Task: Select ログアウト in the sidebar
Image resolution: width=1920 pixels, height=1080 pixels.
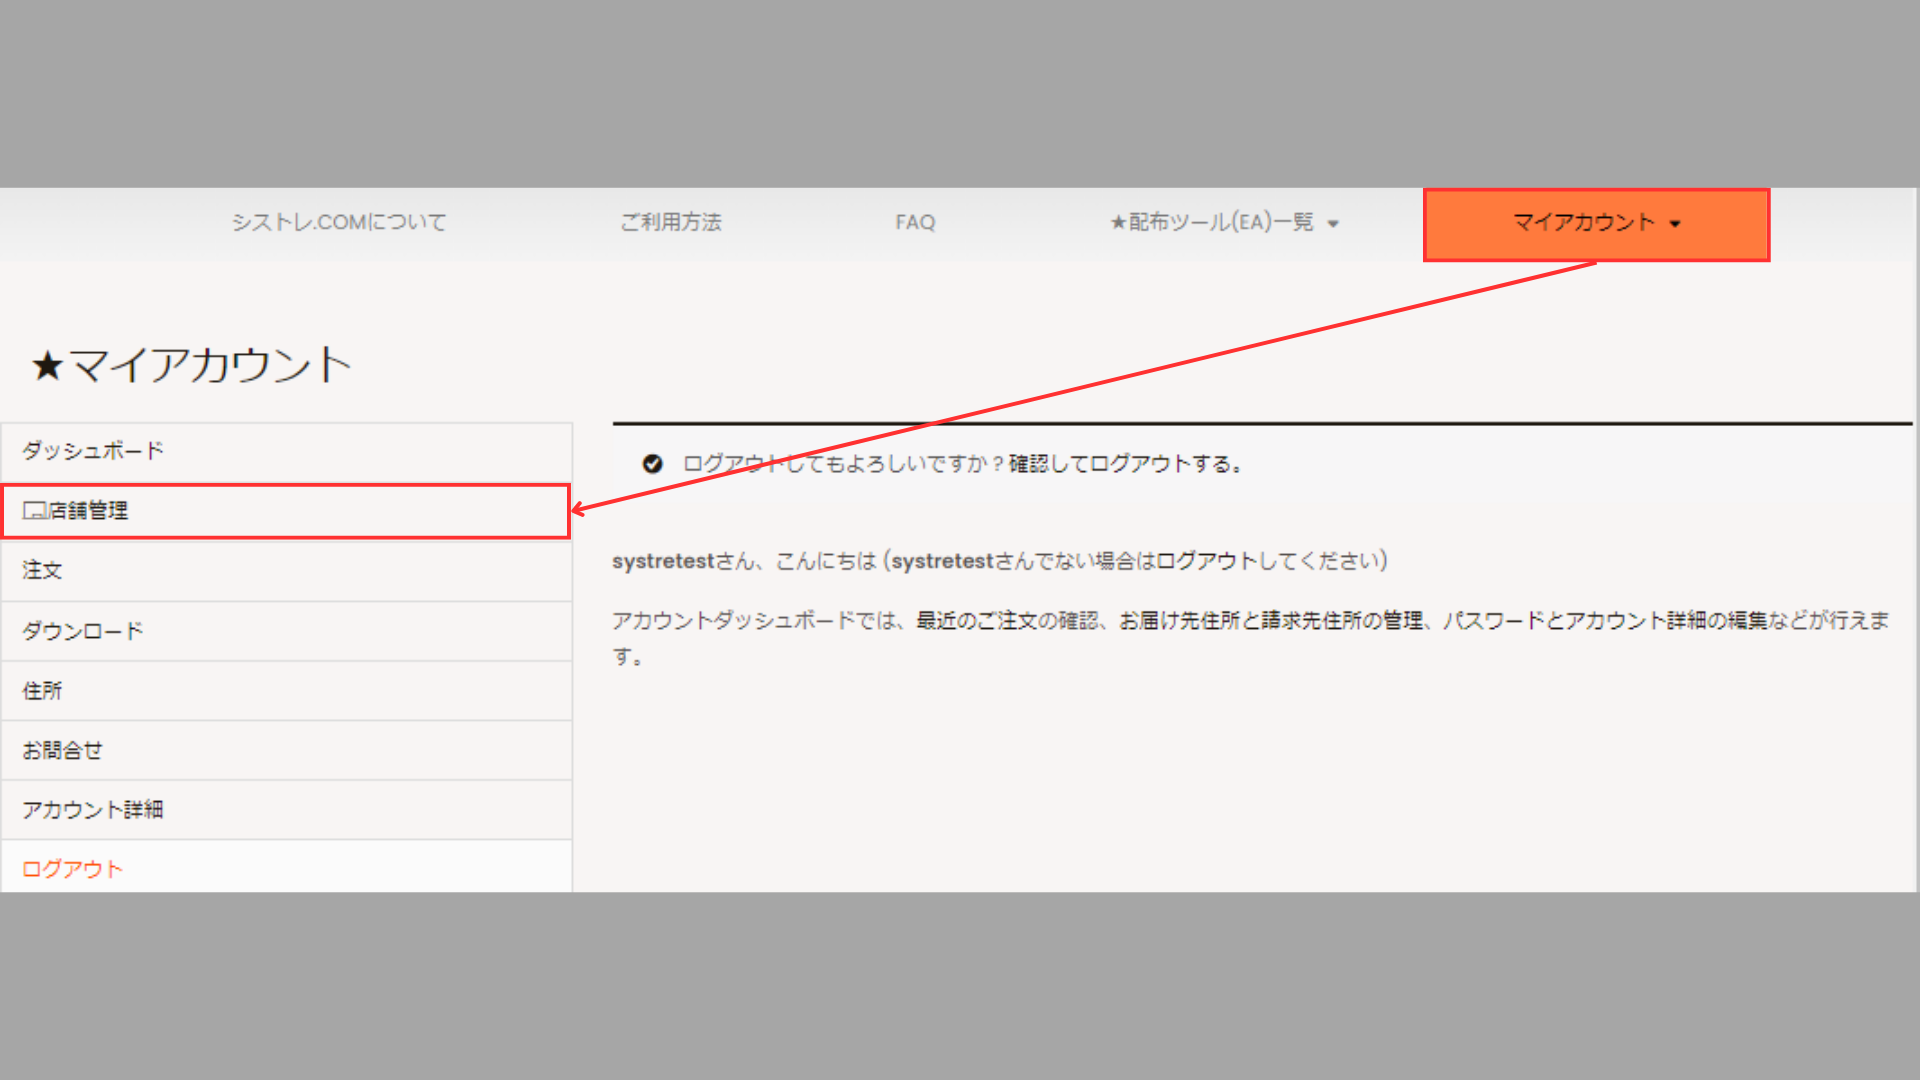Action: pos(287,868)
